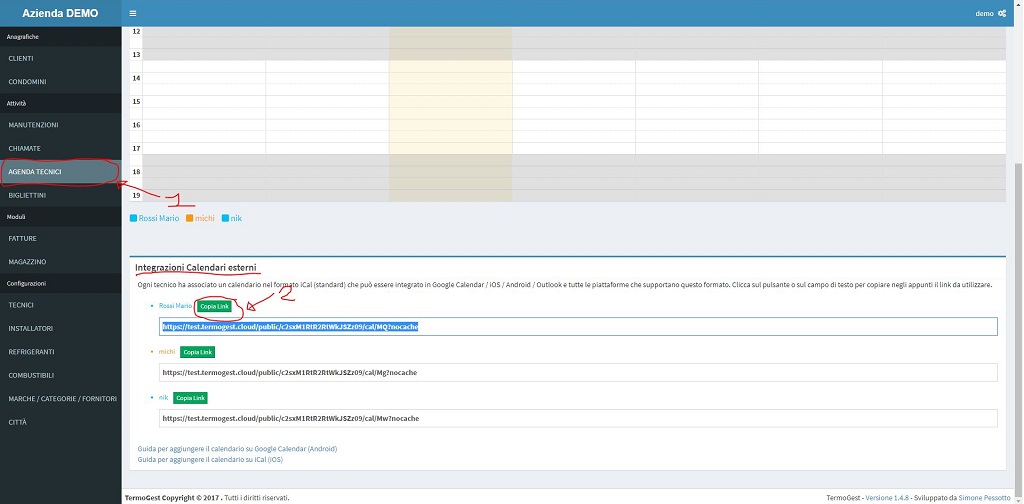This screenshot has width=1024, height=504.
Task: Open REFRIGERANTI configuration
Action: [61, 352]
